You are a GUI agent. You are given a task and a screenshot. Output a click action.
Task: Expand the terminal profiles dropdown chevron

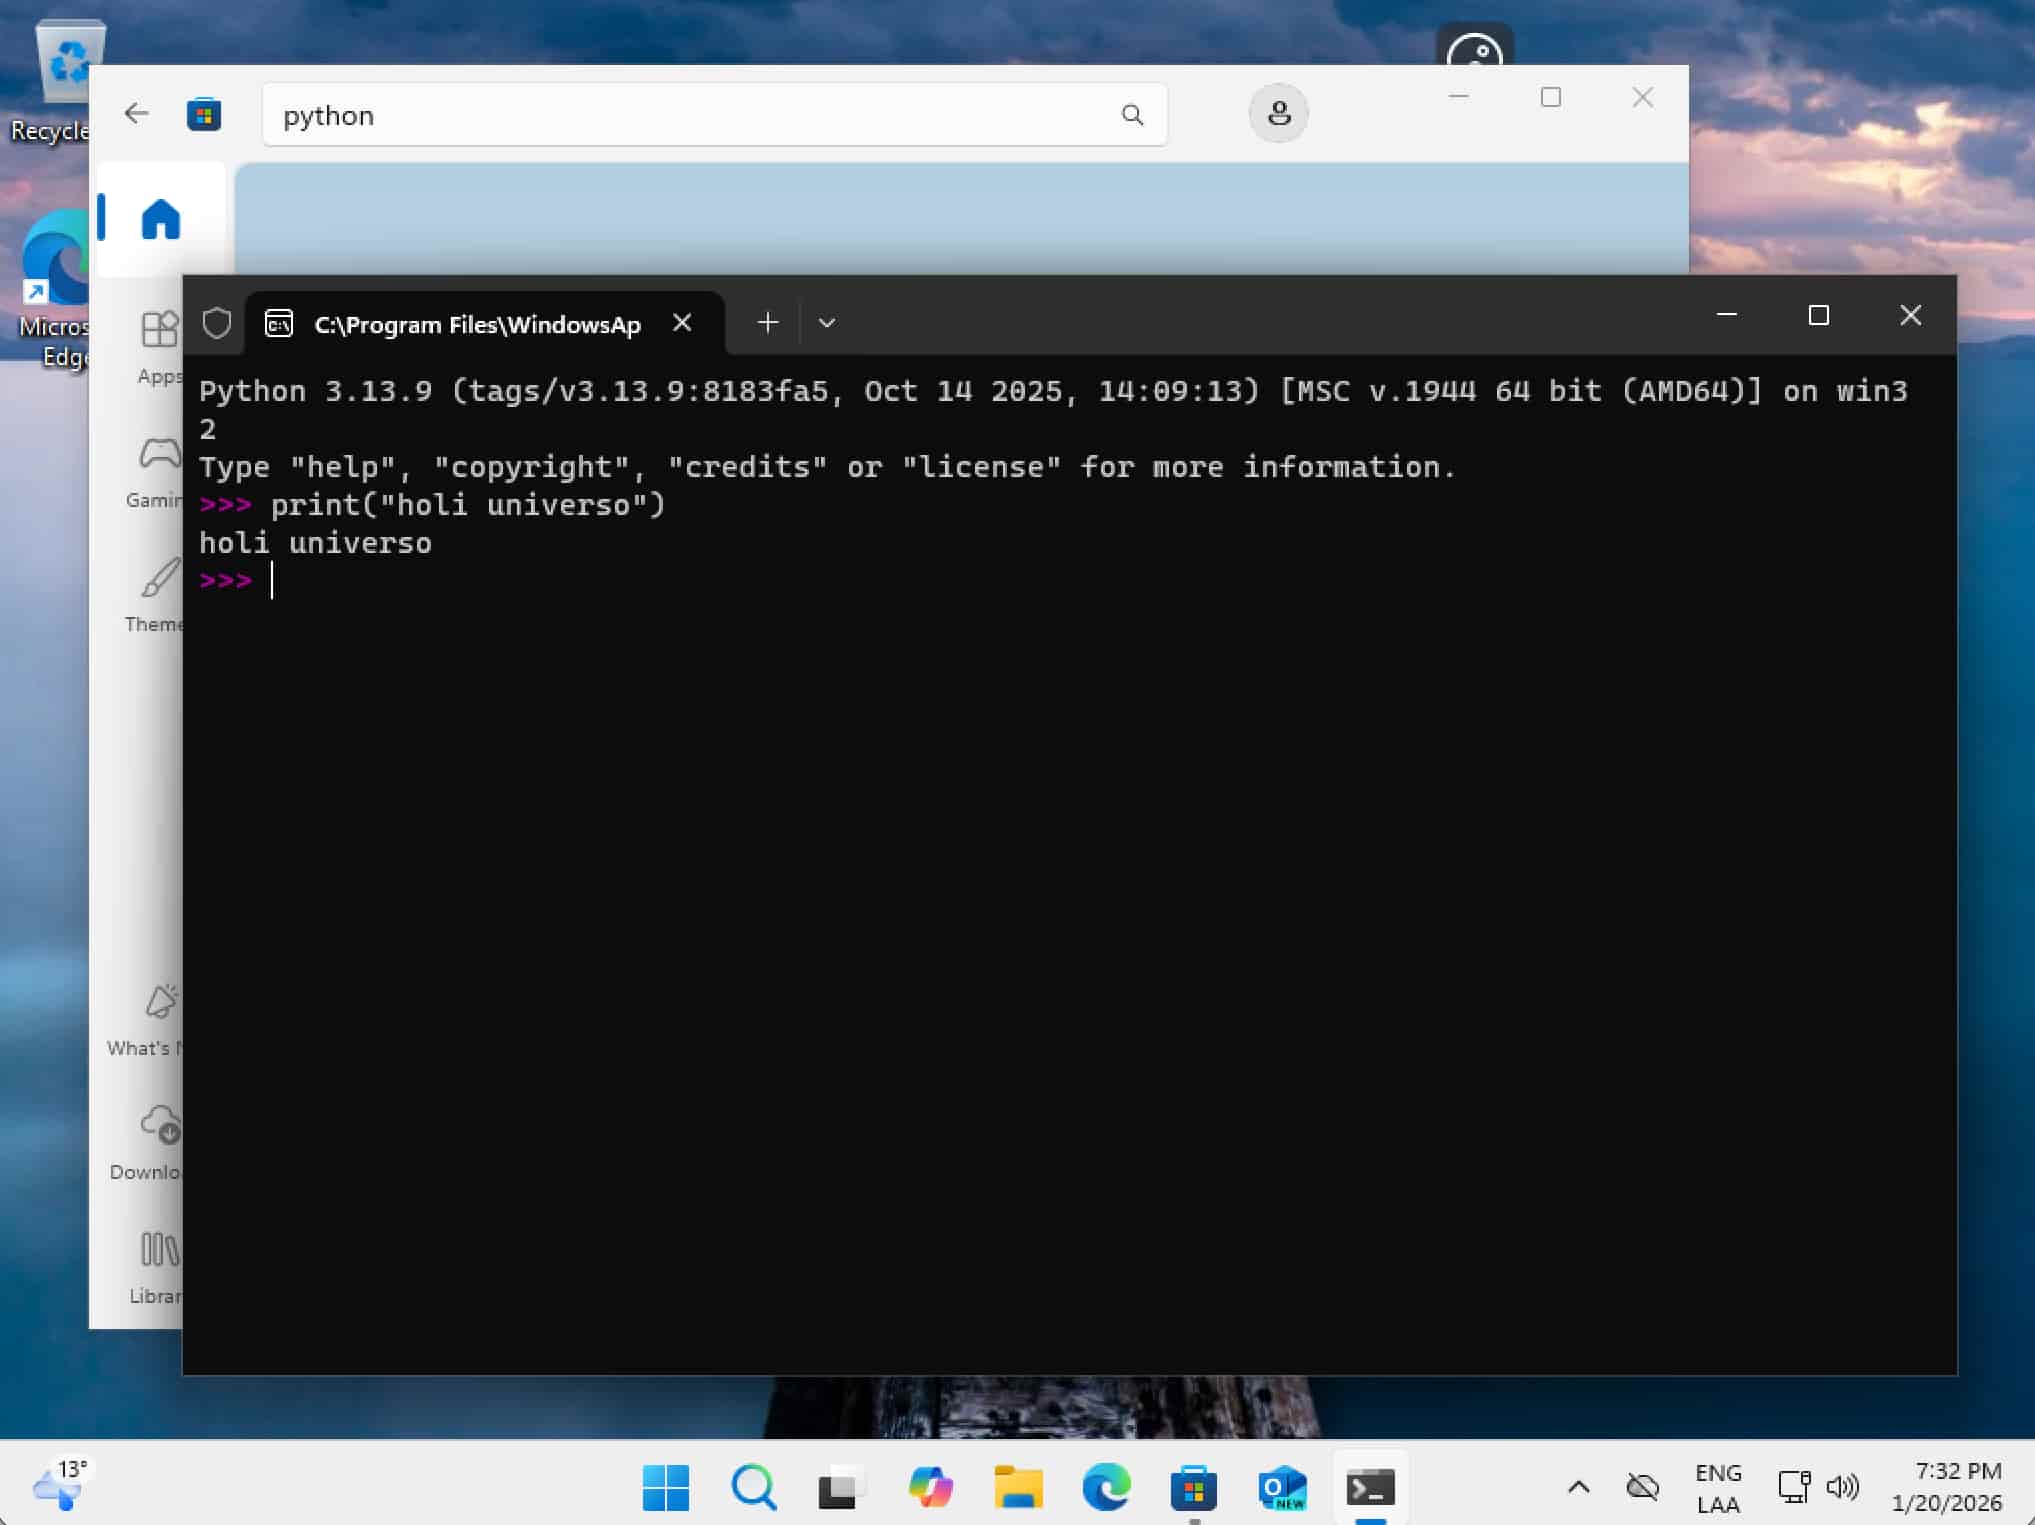pyautogui.click(x=826, y=323)
